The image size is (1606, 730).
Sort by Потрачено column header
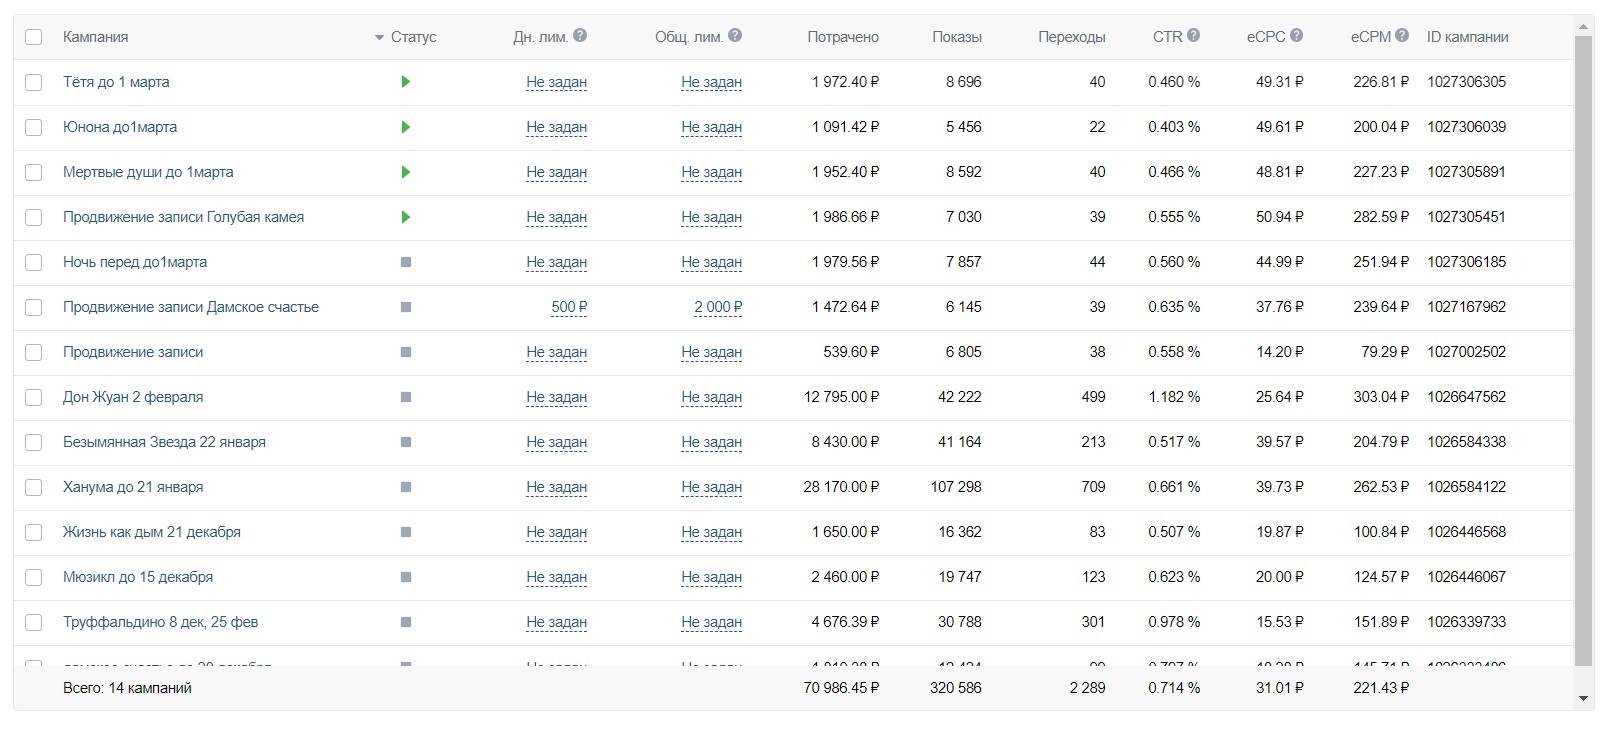coord(843,37)
